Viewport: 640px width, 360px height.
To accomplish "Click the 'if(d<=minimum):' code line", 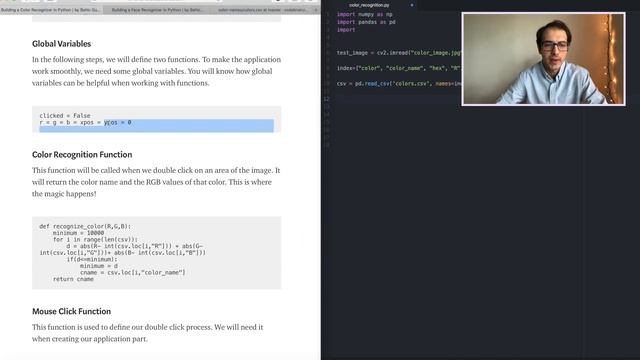I will click(x=92, y=259).
